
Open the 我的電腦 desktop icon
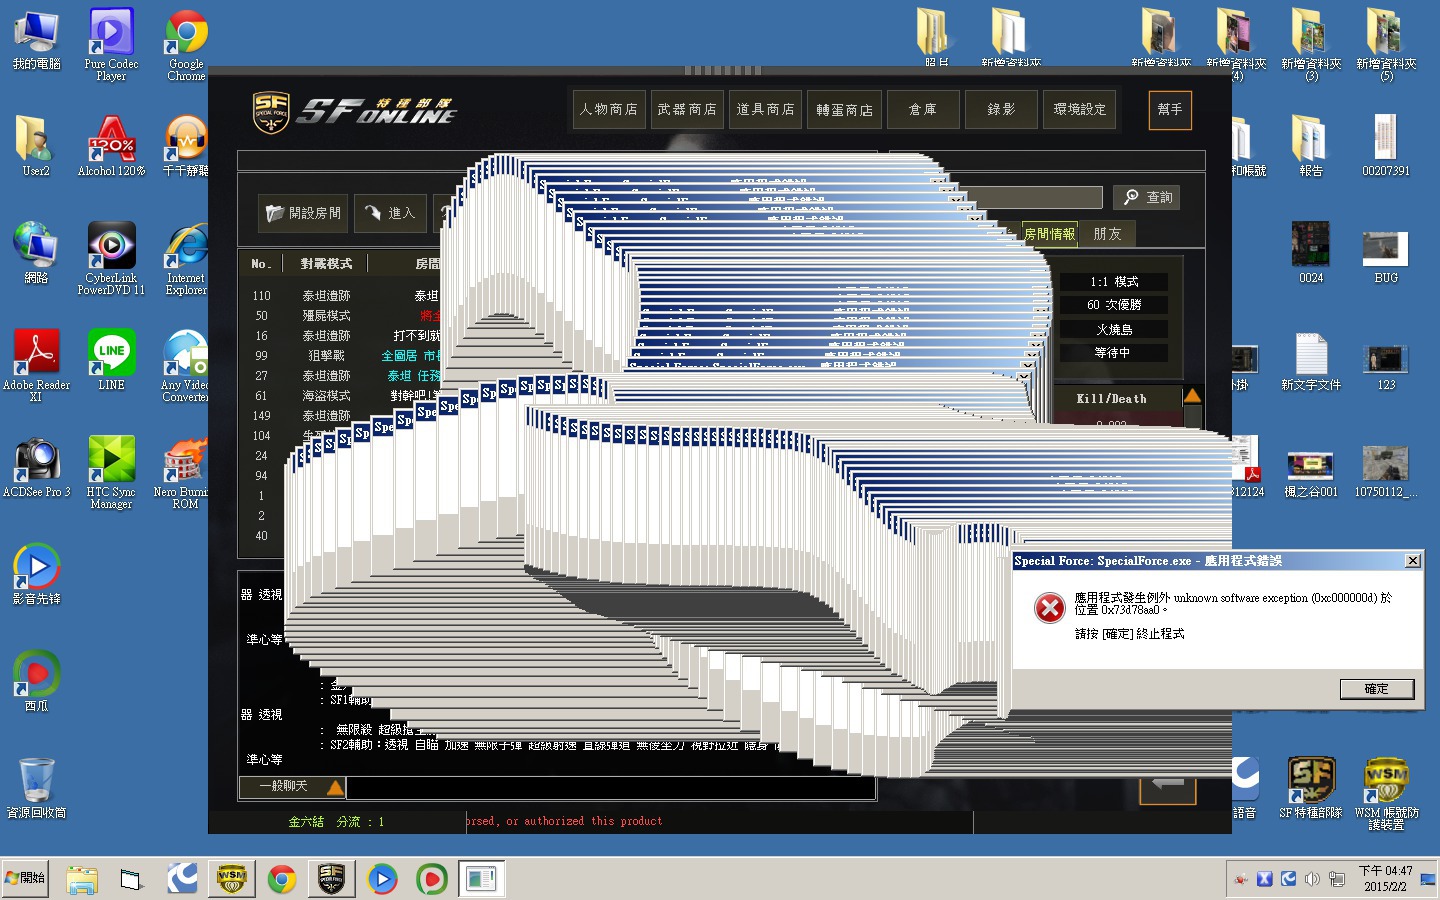click(36, 40)
